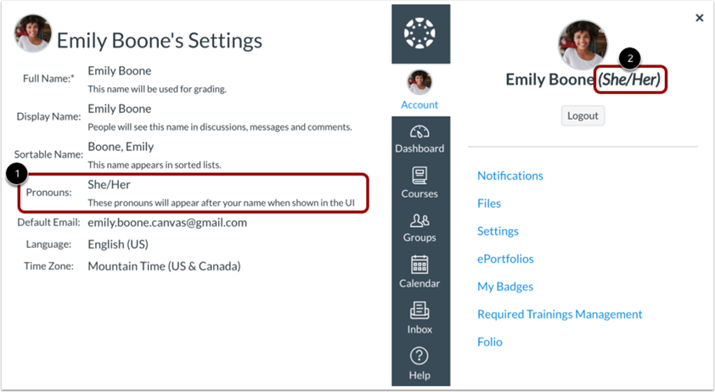This screenshot has width=715, height=392.
Task: Click Emily Boone's large tray profile picture
Action: 583,45
